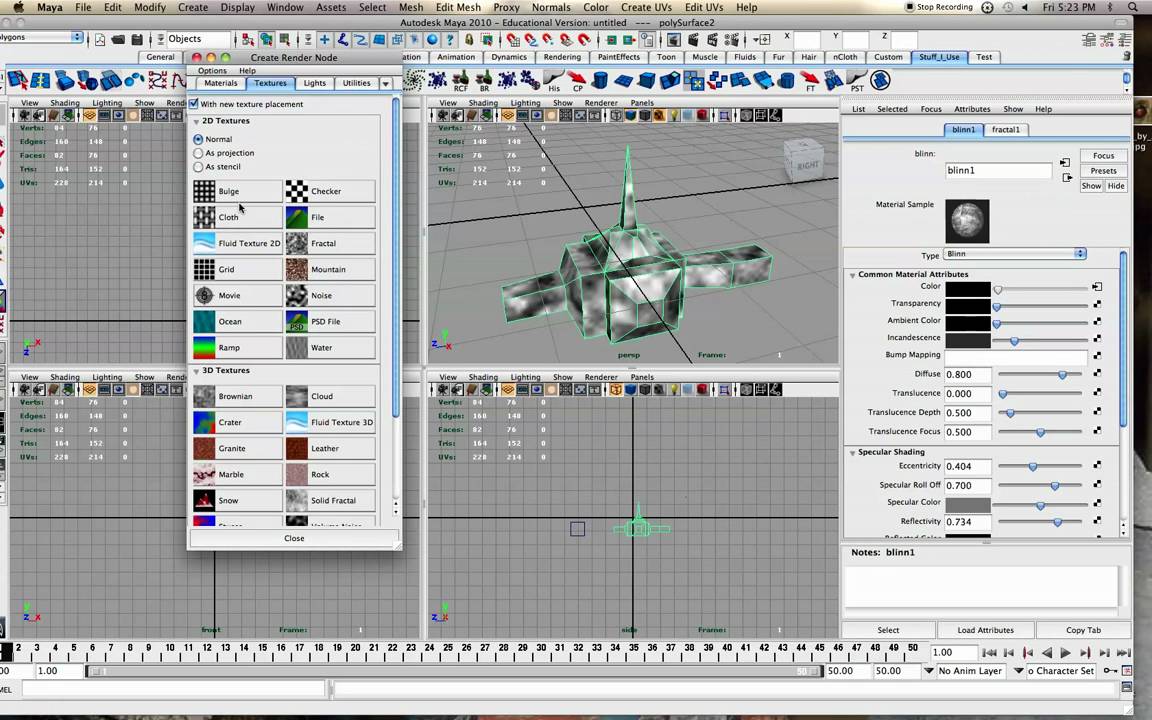Click the RCF shelf icon
This screenshot has height=720, width=1152.
point(460,81)
